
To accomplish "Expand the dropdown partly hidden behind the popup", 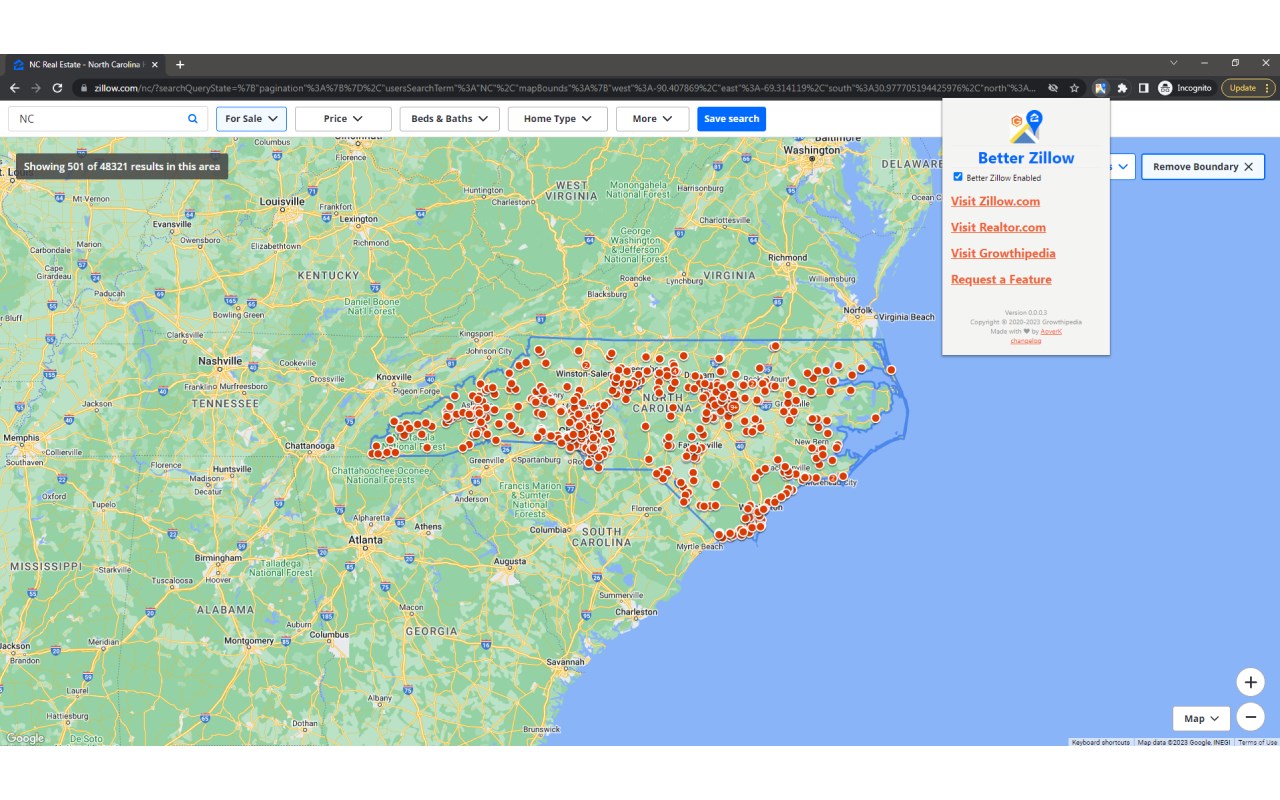I will [x=1123, y=166].
